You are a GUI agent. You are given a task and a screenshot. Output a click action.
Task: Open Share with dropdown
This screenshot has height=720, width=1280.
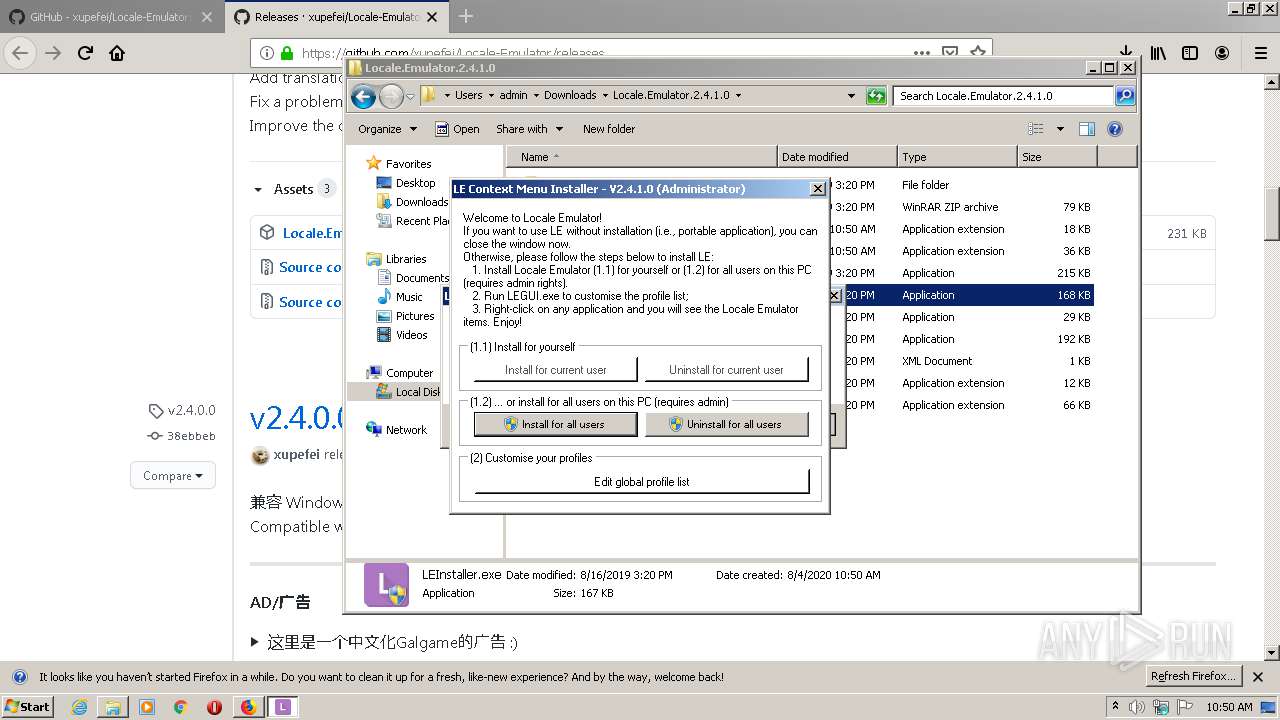click(x=529, y=129)
